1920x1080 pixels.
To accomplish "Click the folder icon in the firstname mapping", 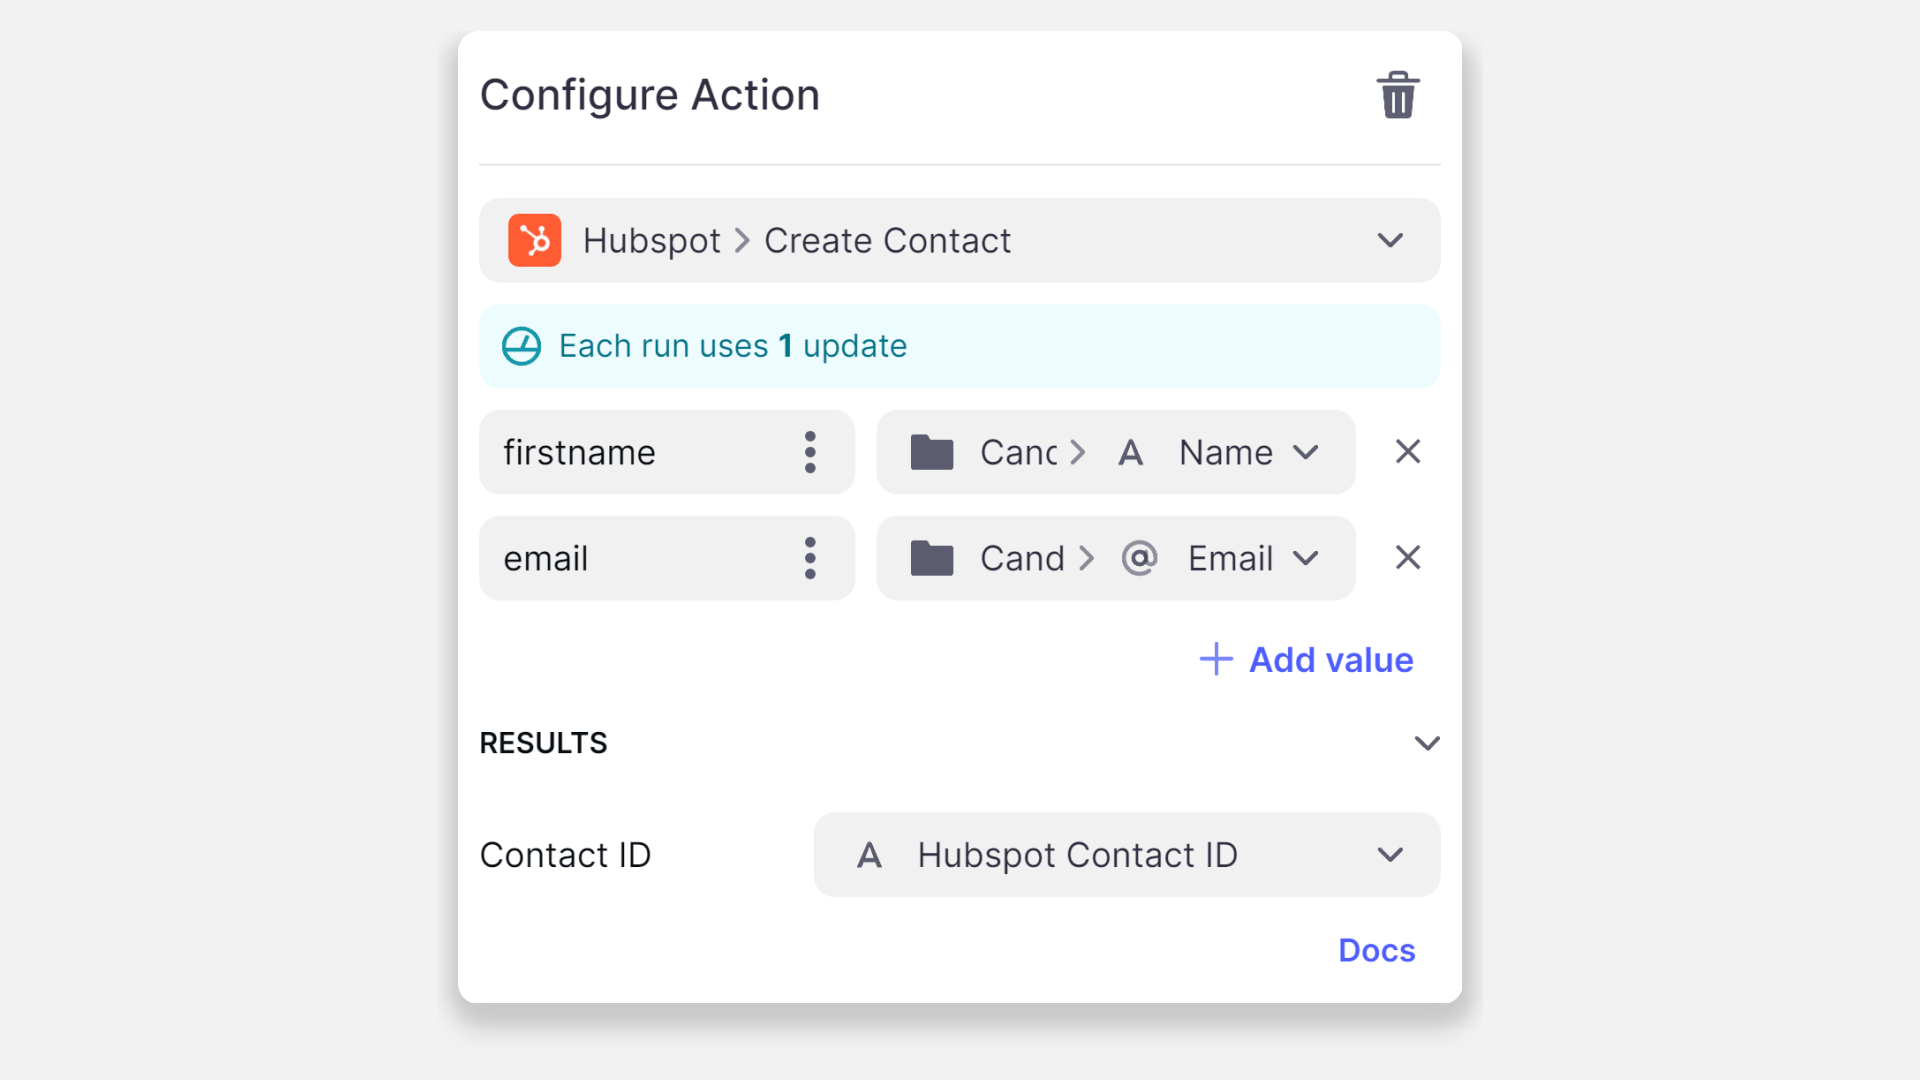I will (x=932, y=452).
